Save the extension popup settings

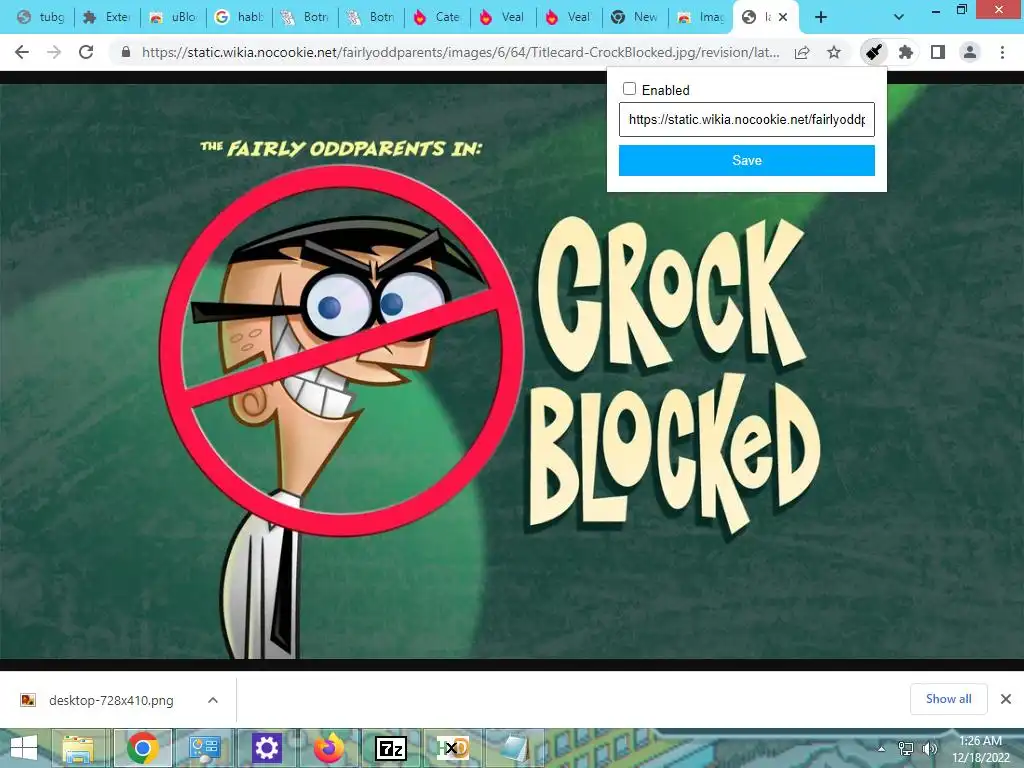pyautogui.click(x=746, y=161)
